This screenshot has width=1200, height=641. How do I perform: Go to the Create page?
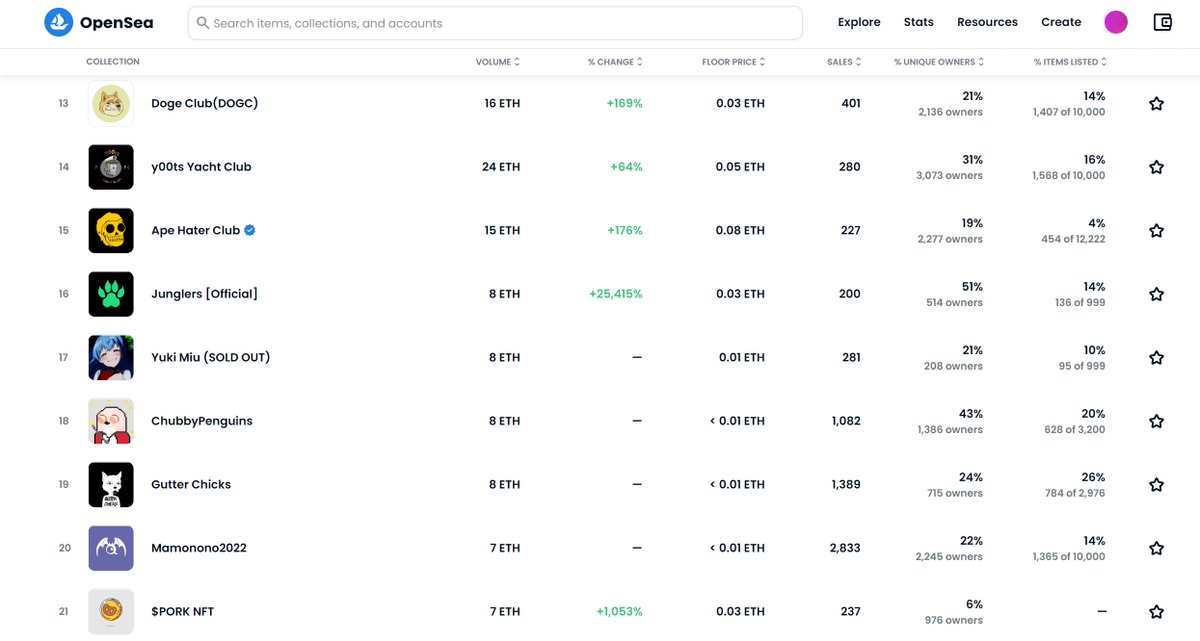coord(1061,22)
